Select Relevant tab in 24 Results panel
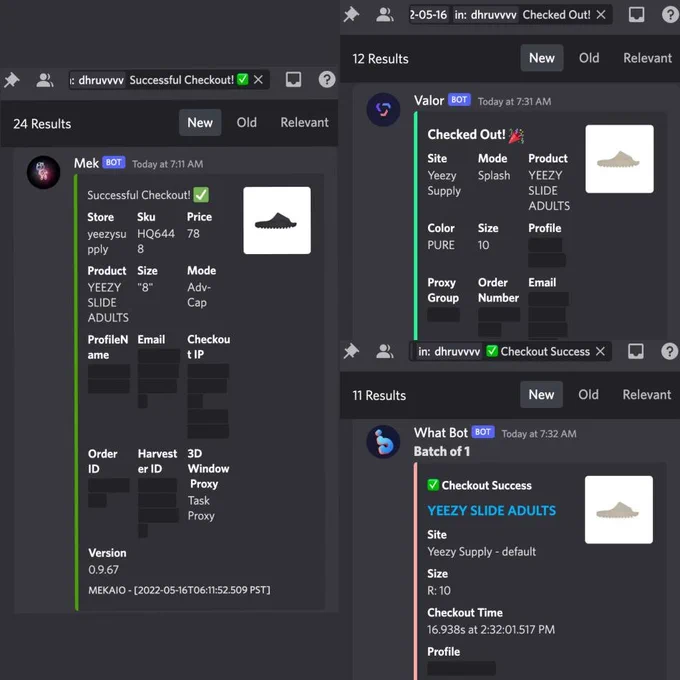The image size is (680, 680). 304,123
